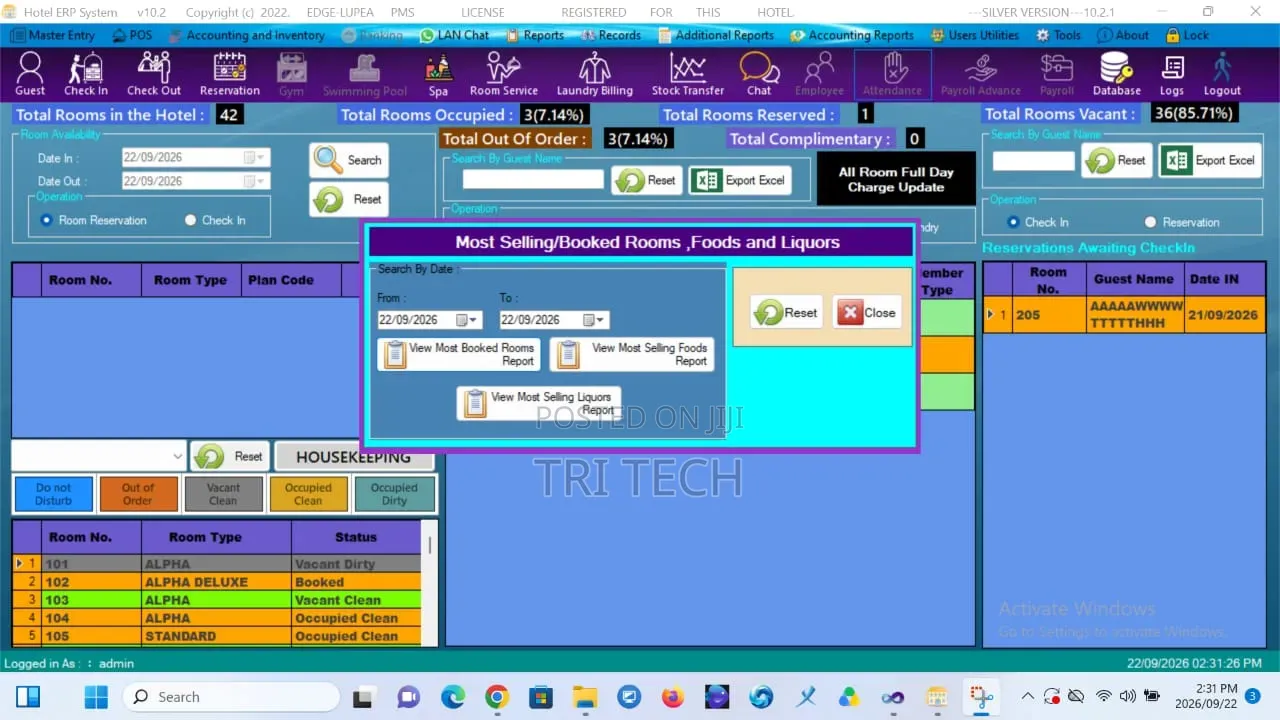Open the Date Out calendar dropdown
Screen dimensions: 1280x720
(256, 181)
